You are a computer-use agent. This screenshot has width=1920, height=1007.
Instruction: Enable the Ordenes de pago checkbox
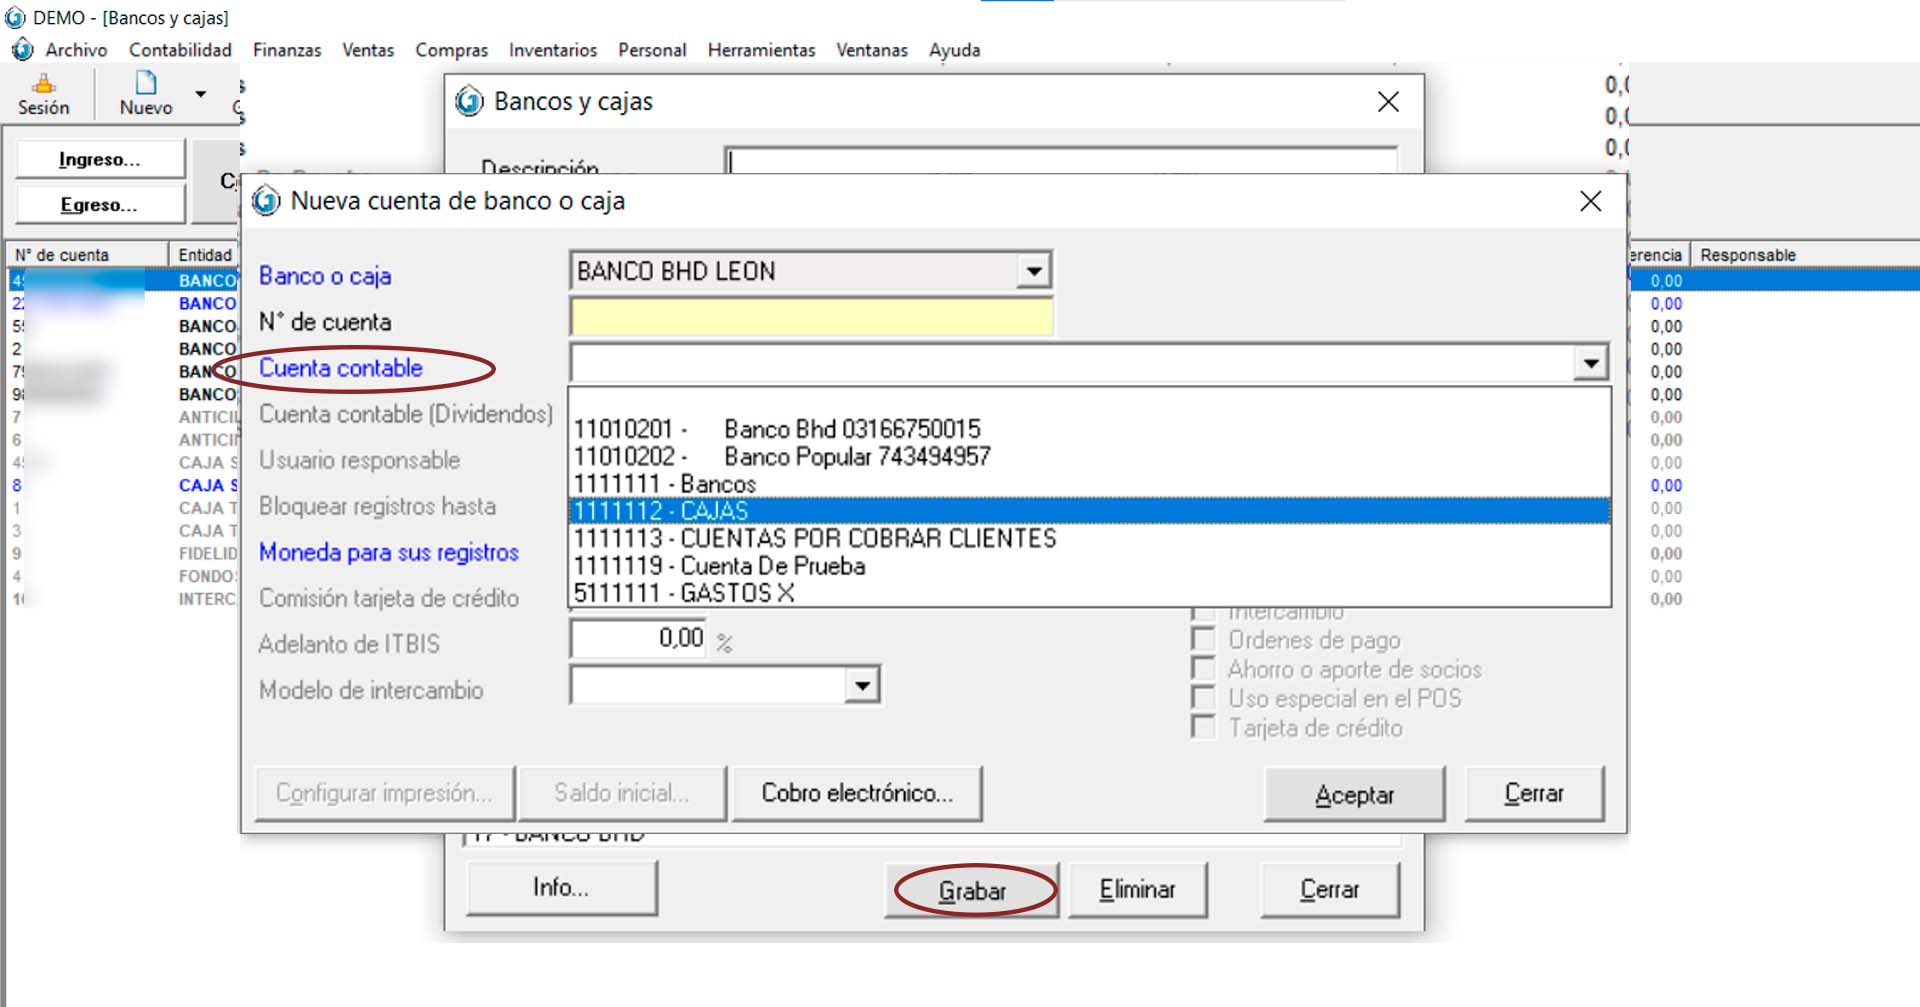click(1204, 640)
